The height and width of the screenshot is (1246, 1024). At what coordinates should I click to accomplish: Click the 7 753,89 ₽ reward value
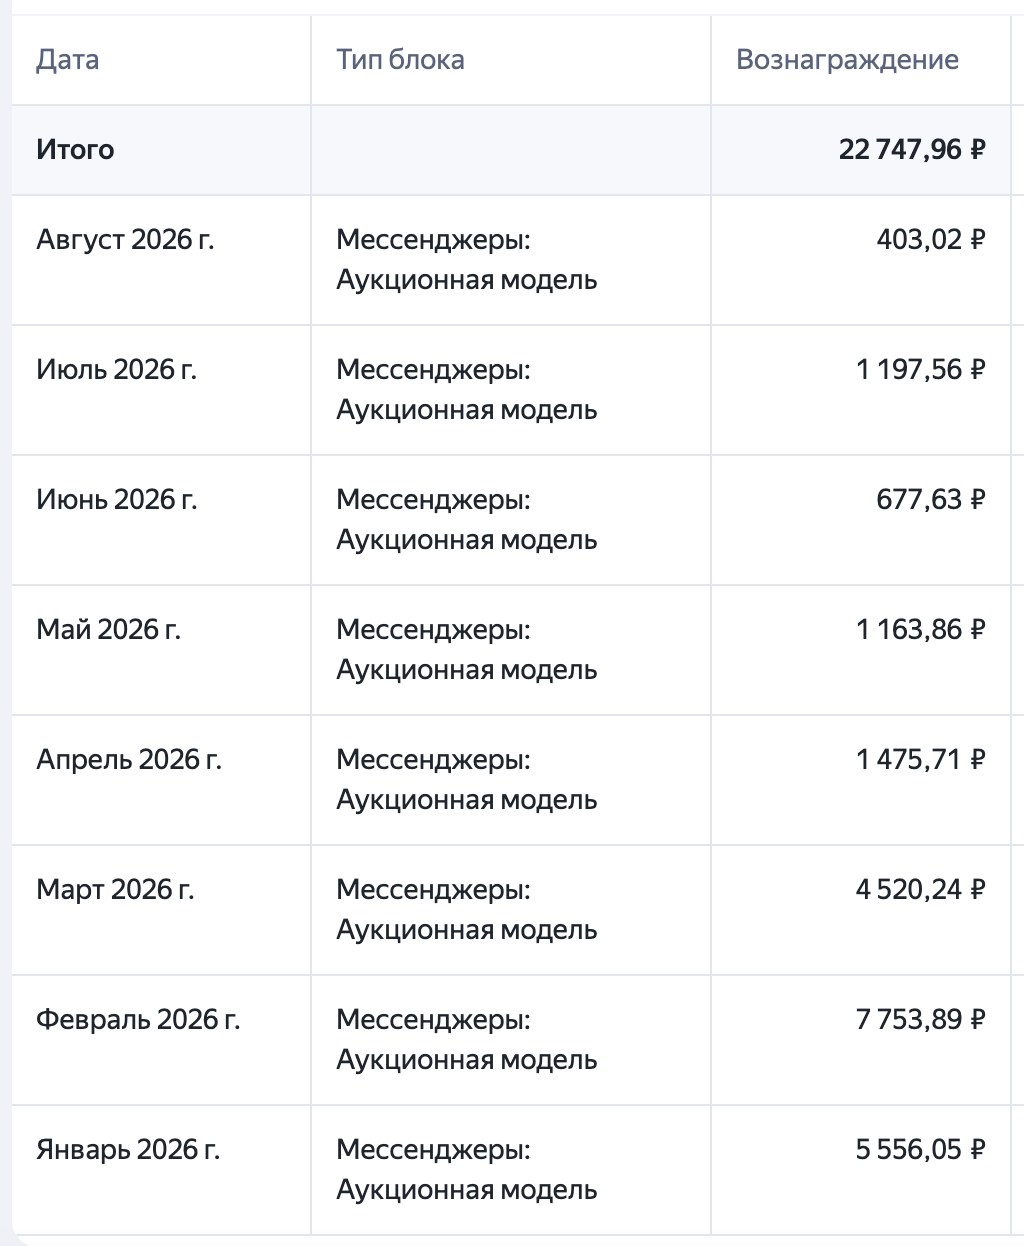coord(921,1020)
